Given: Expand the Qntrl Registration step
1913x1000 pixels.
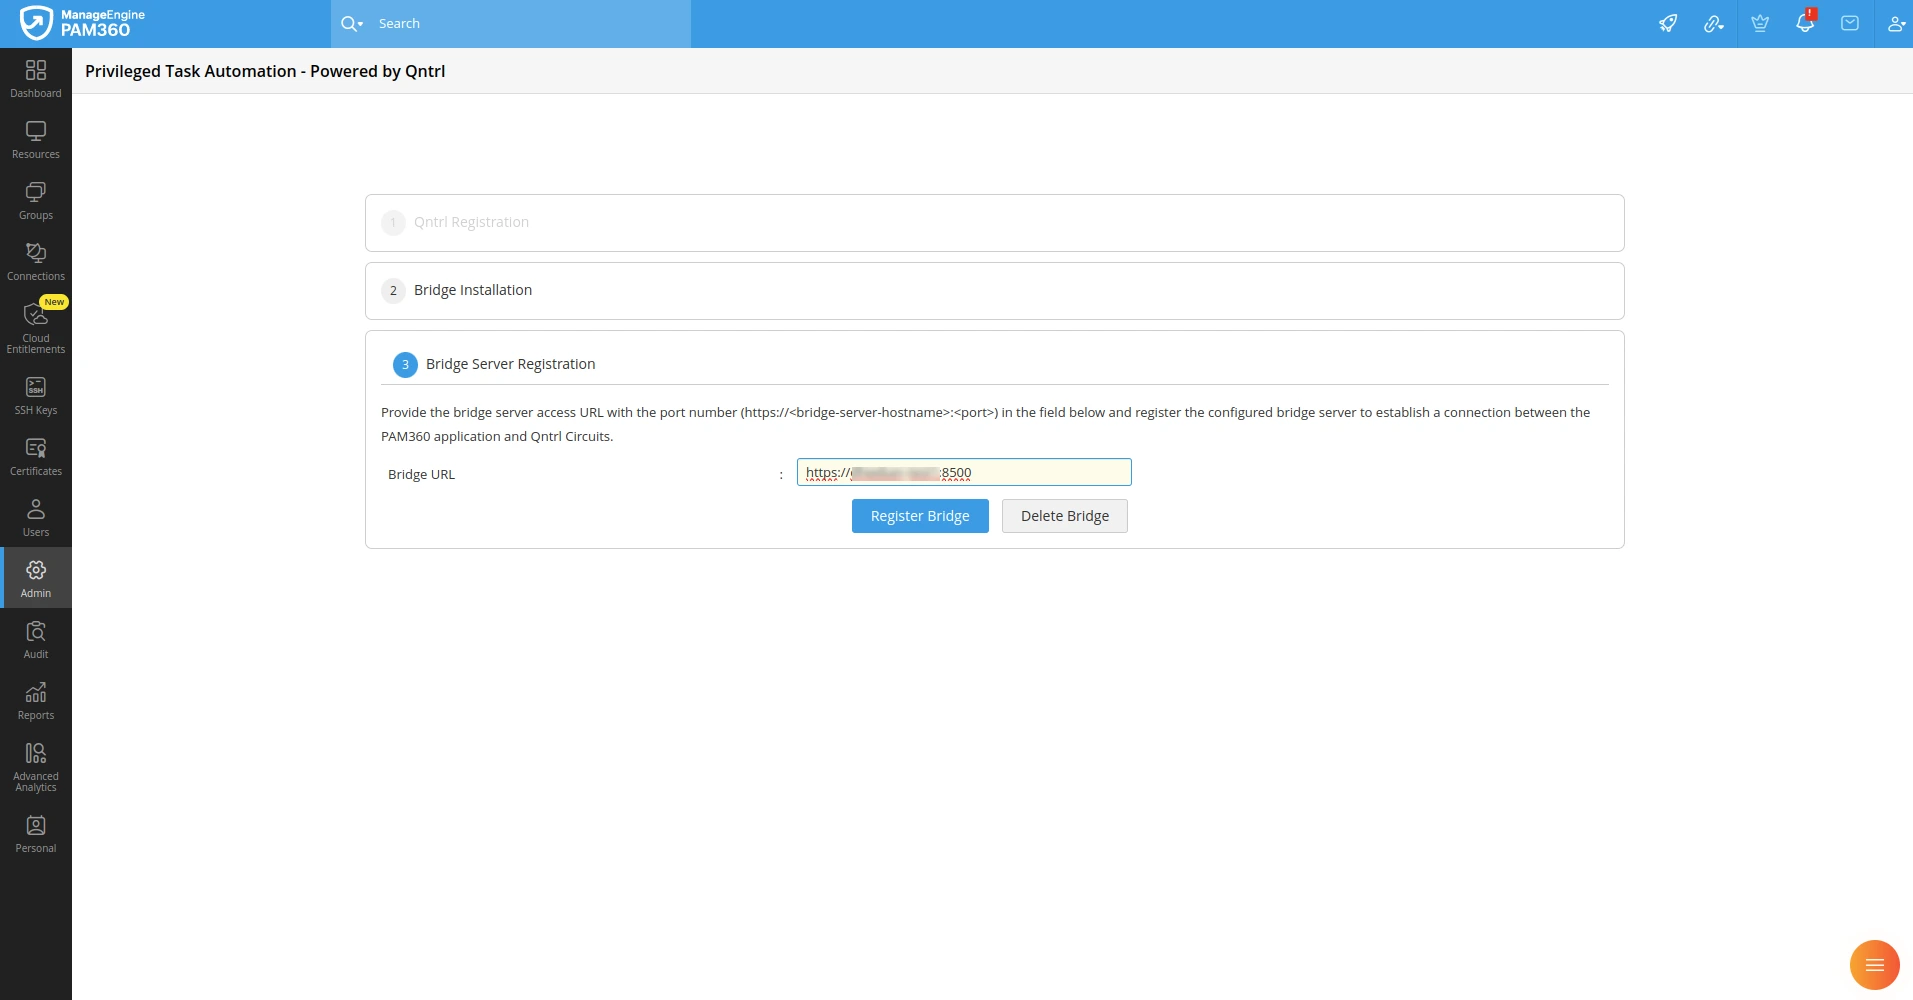Looking at the screenshot, I should click(x=470, y=222).
